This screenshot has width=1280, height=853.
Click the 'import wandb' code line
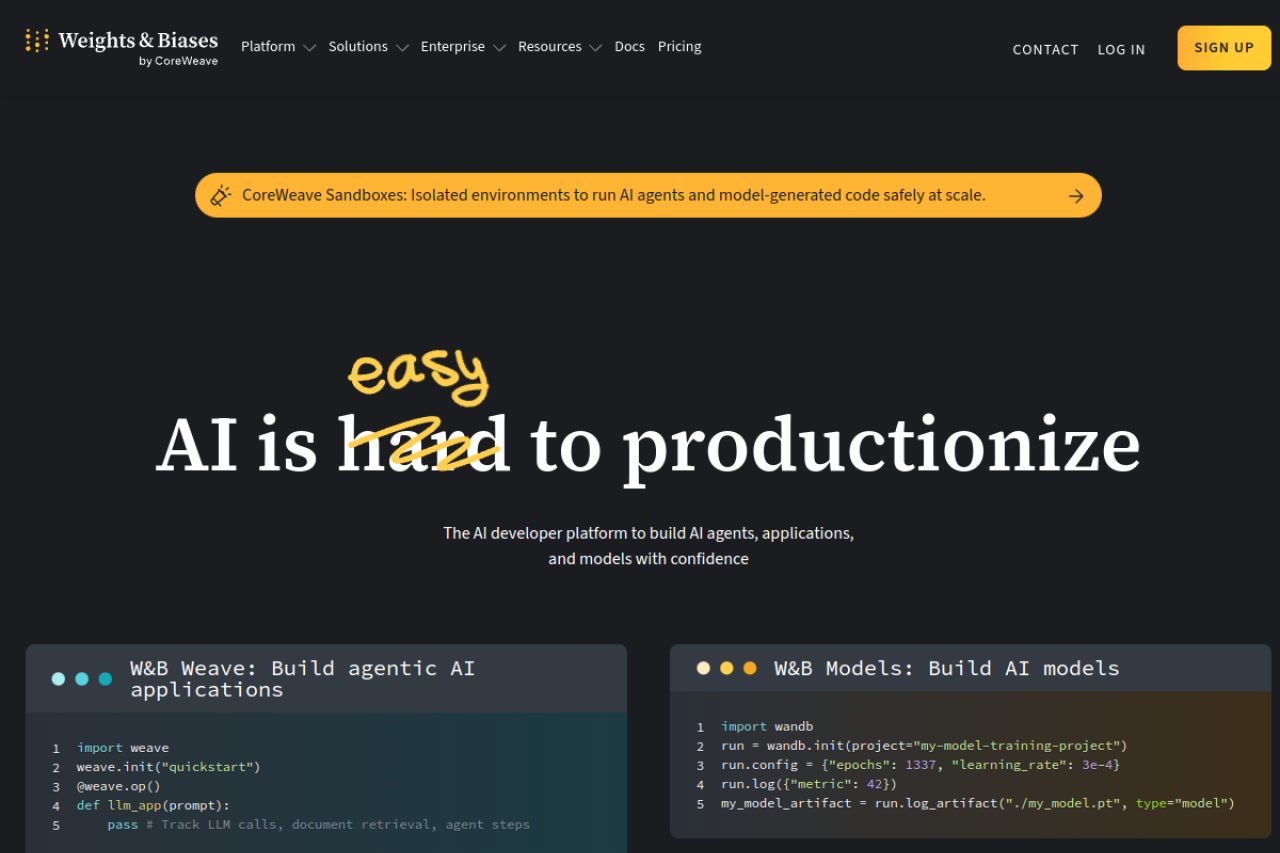(x=767, y=727)
